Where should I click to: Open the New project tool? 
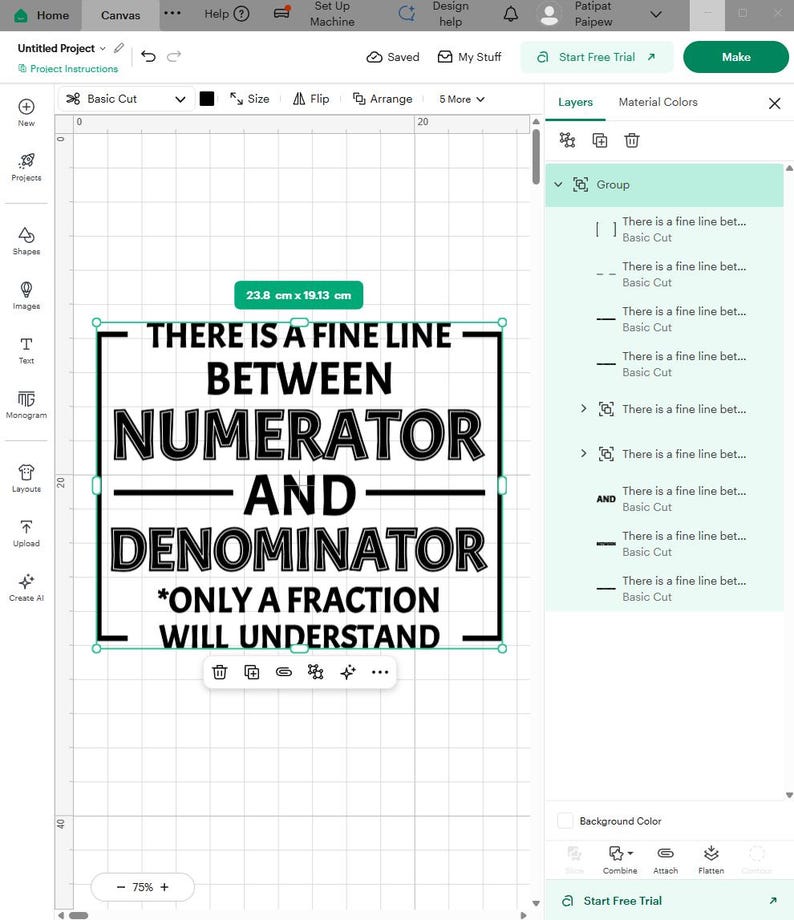pyautogui.click(x=26, y=113)
